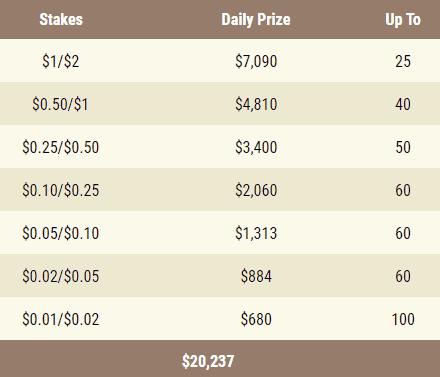Click the 100 value in Up To column
The image size is (440, 377).
[403, 319]
